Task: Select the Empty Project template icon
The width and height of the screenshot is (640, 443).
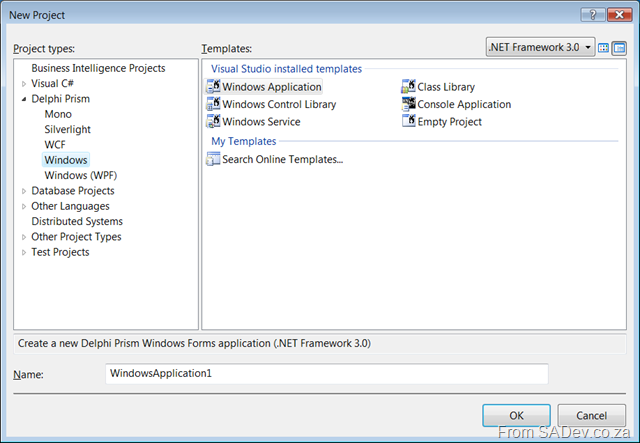Action: point(408,121)
